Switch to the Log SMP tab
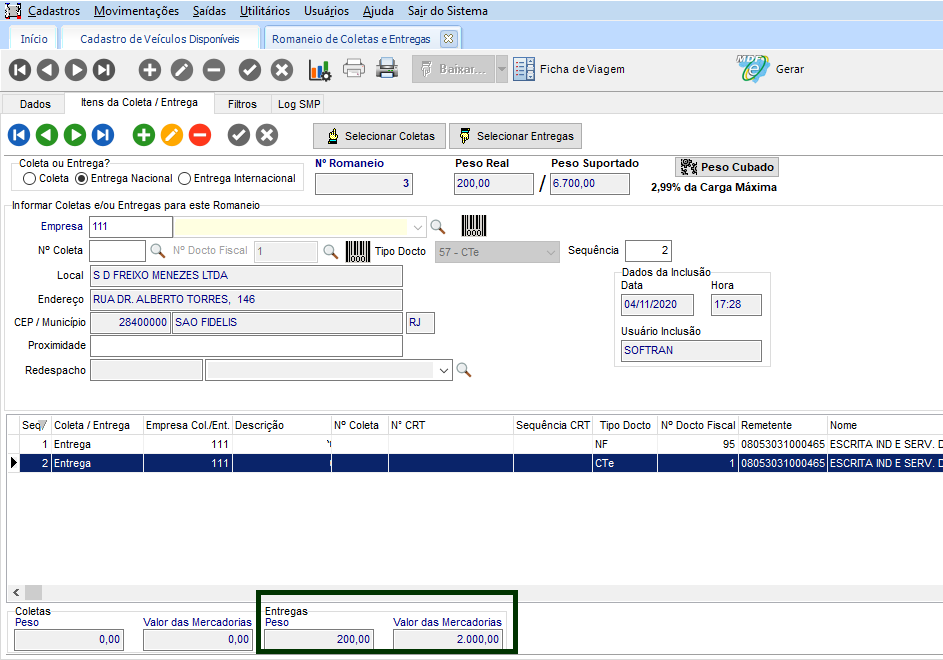 [299, 104]
